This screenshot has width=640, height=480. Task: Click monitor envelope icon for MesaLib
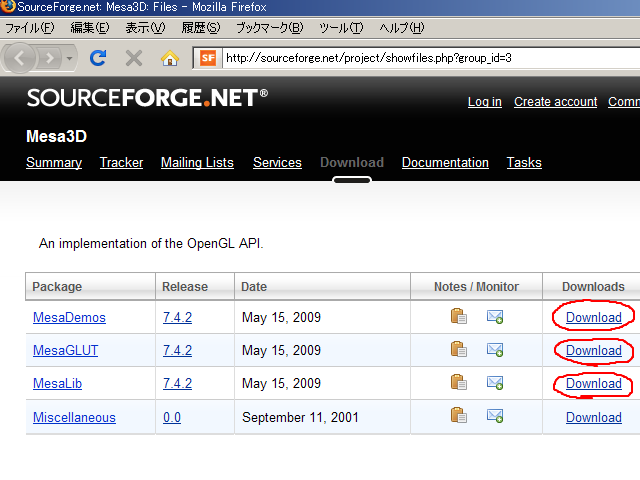coord(495,383)
